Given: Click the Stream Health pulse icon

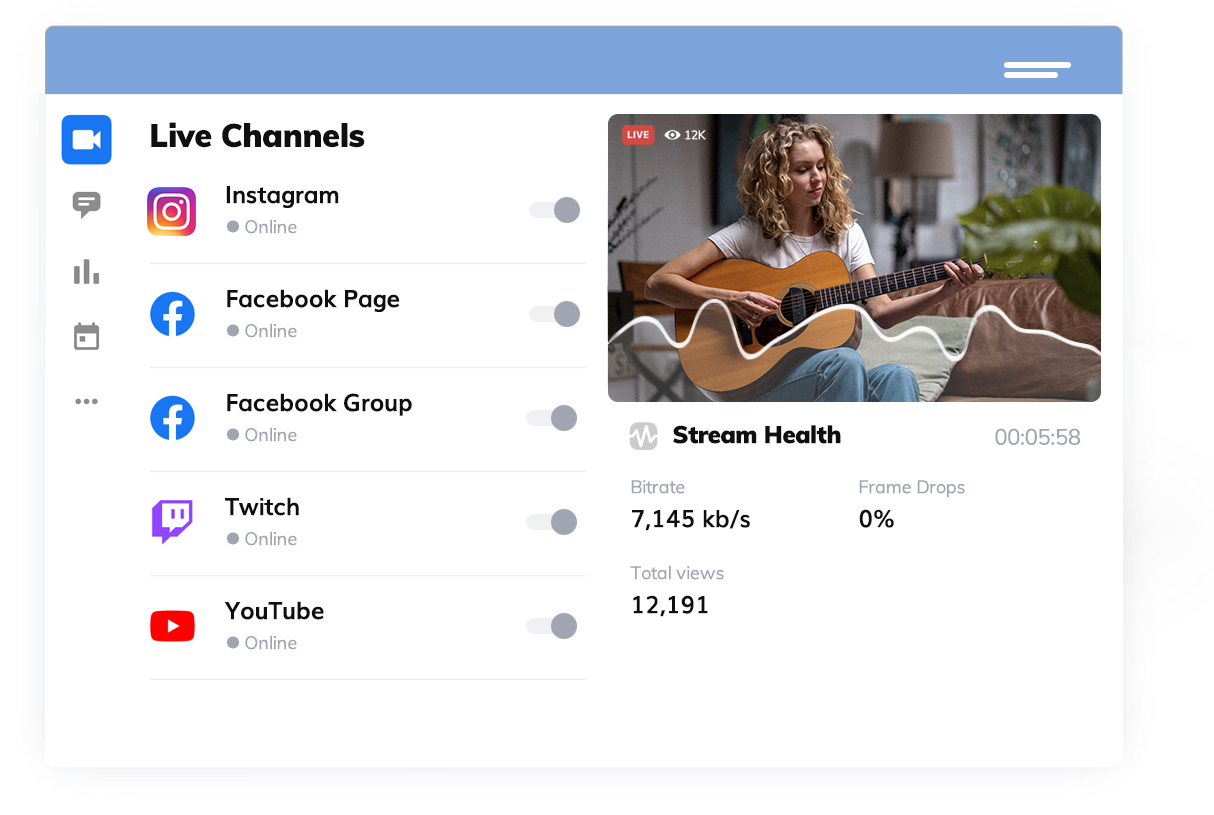Looking at the screenshot, I should 643,436.
